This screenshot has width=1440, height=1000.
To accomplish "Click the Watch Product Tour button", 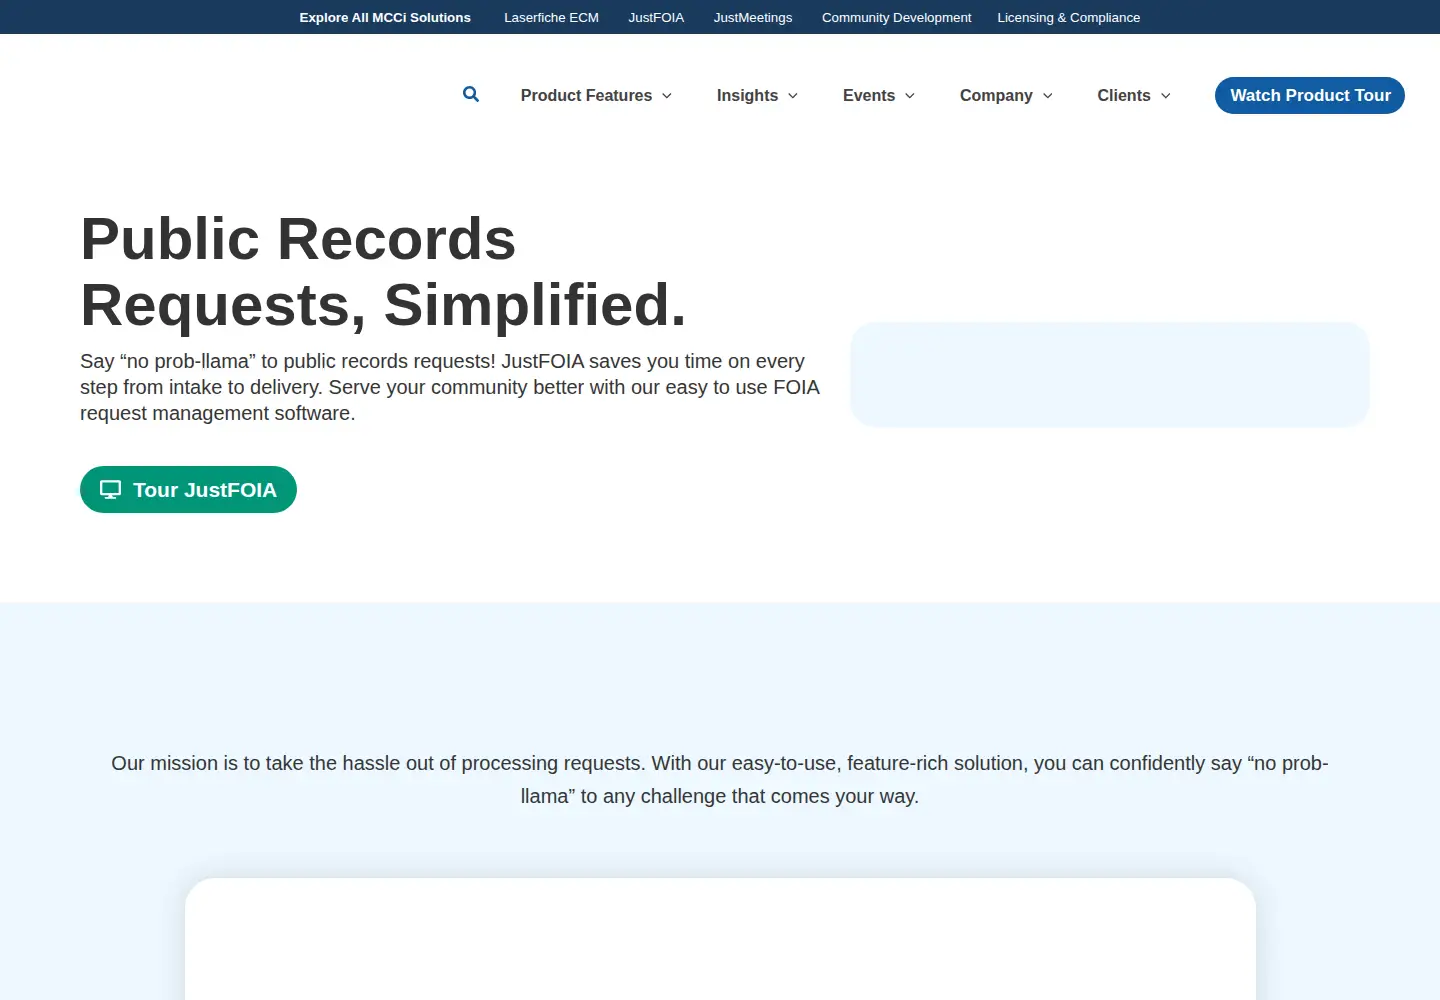I will [1310, 95].
